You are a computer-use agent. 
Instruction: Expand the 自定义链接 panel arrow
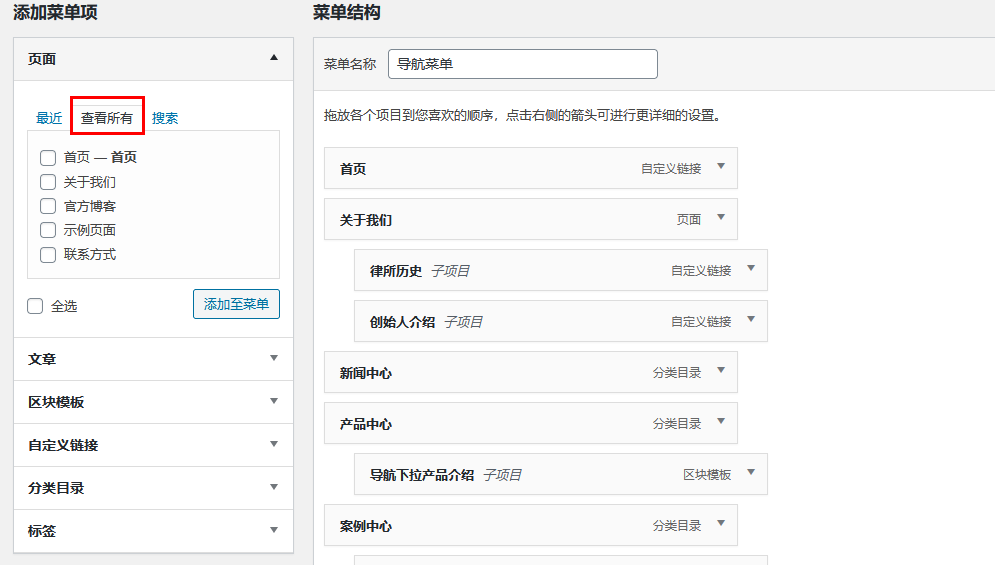pos(273,444)
